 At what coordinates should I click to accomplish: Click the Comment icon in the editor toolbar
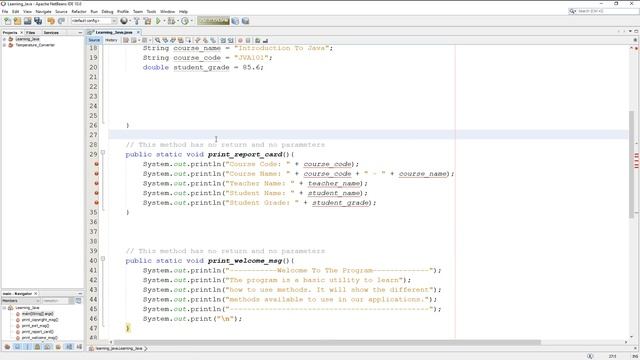[257, 40]
